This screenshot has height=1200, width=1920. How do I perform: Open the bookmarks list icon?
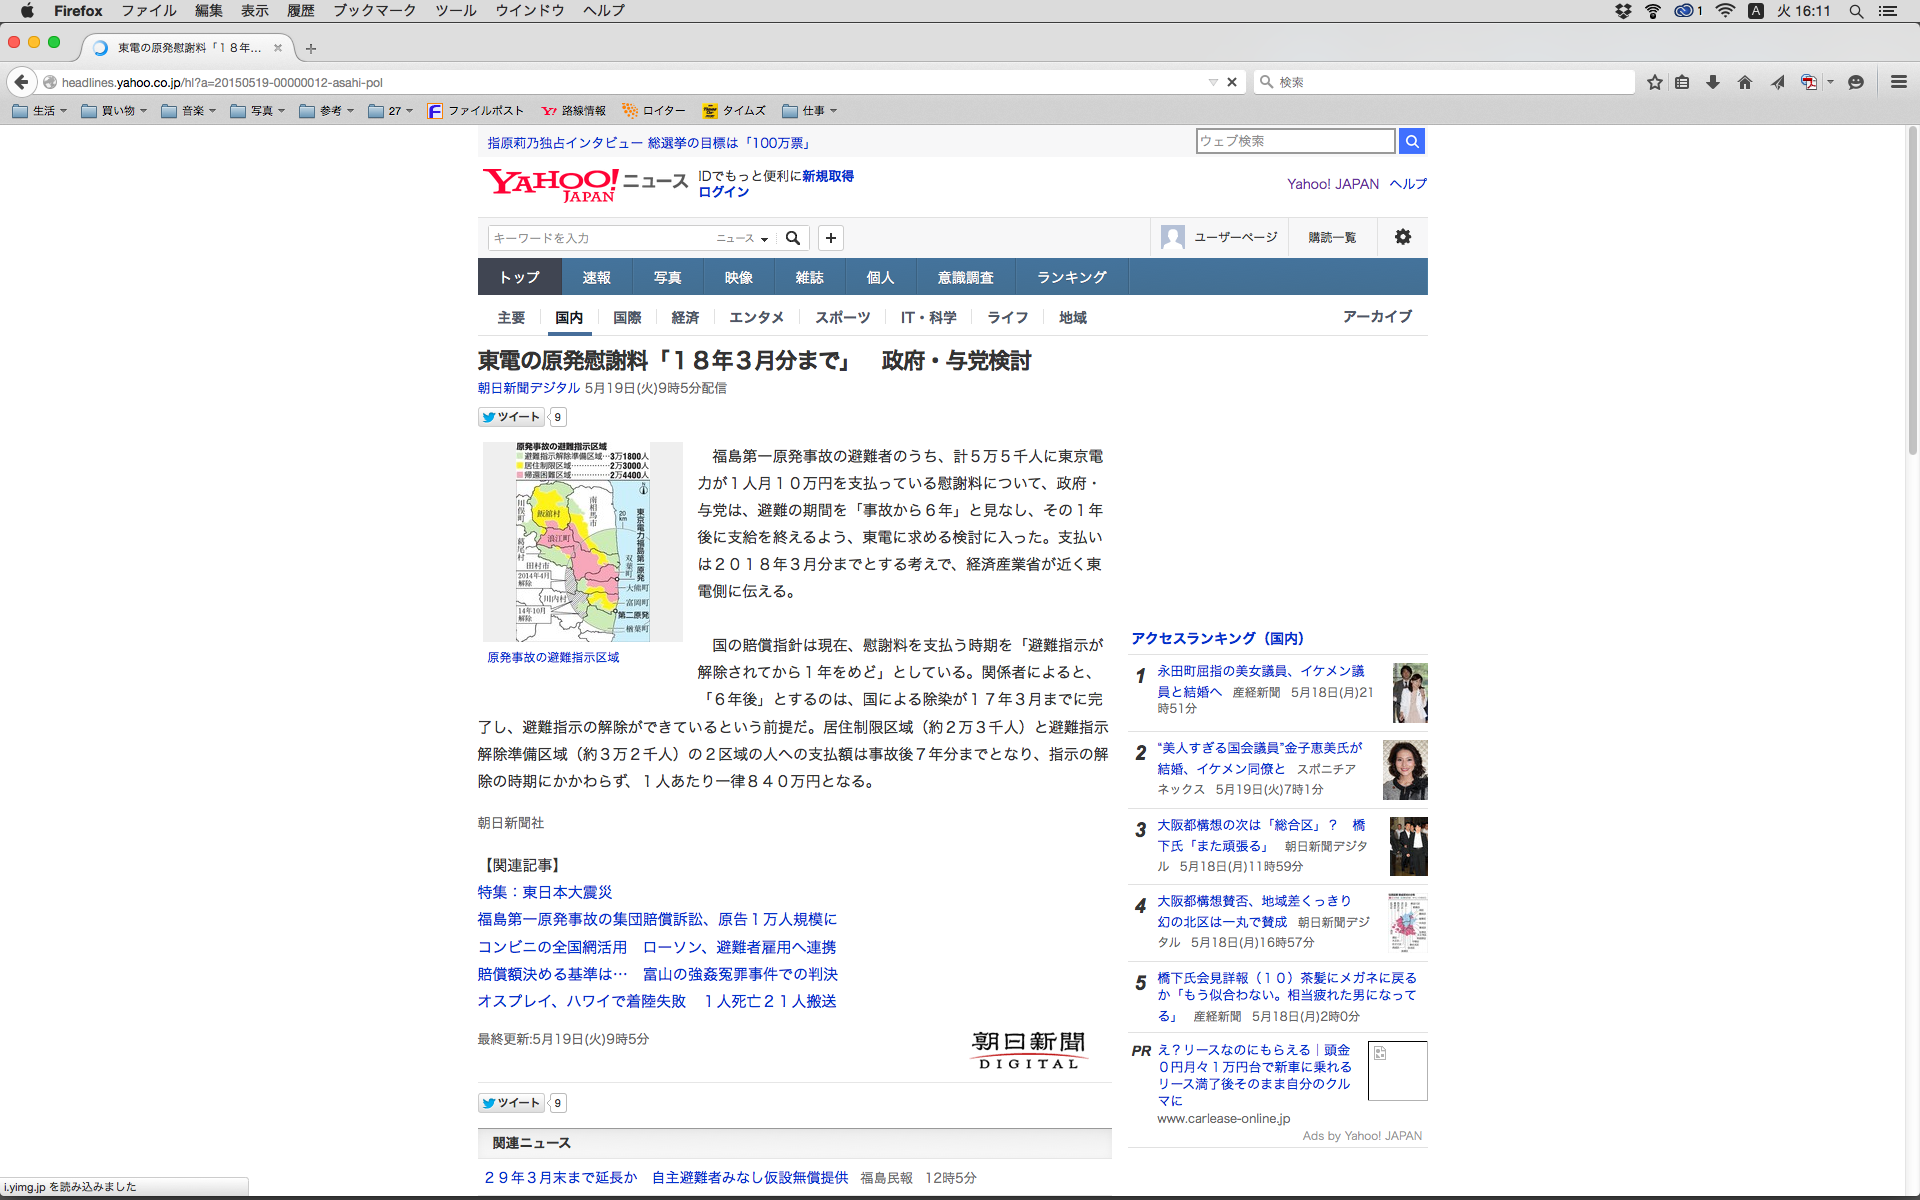click(x=1682, y=82)
